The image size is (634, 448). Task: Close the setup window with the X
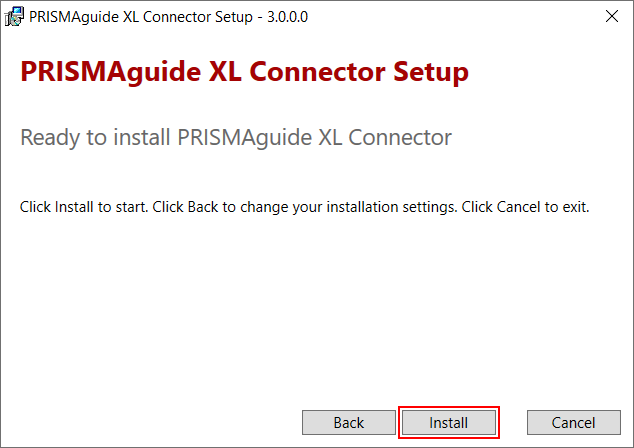point(611,16)
